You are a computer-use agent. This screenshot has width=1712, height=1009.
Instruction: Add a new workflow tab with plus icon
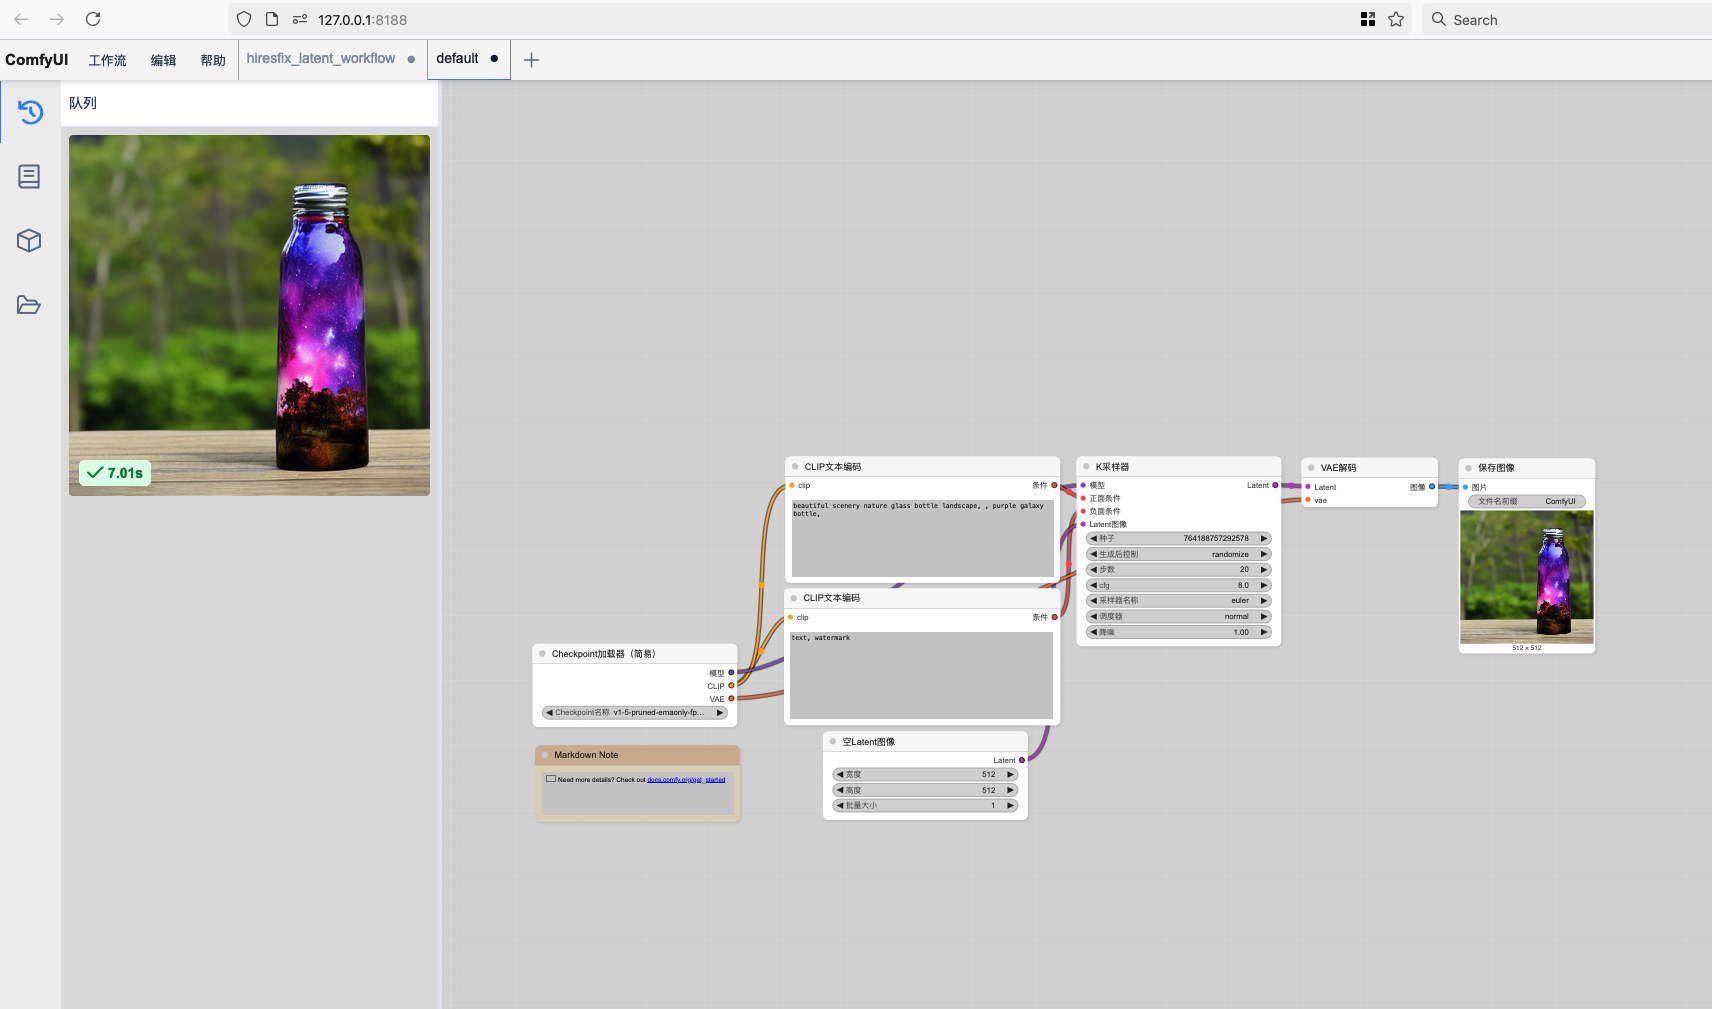[531, 60]
